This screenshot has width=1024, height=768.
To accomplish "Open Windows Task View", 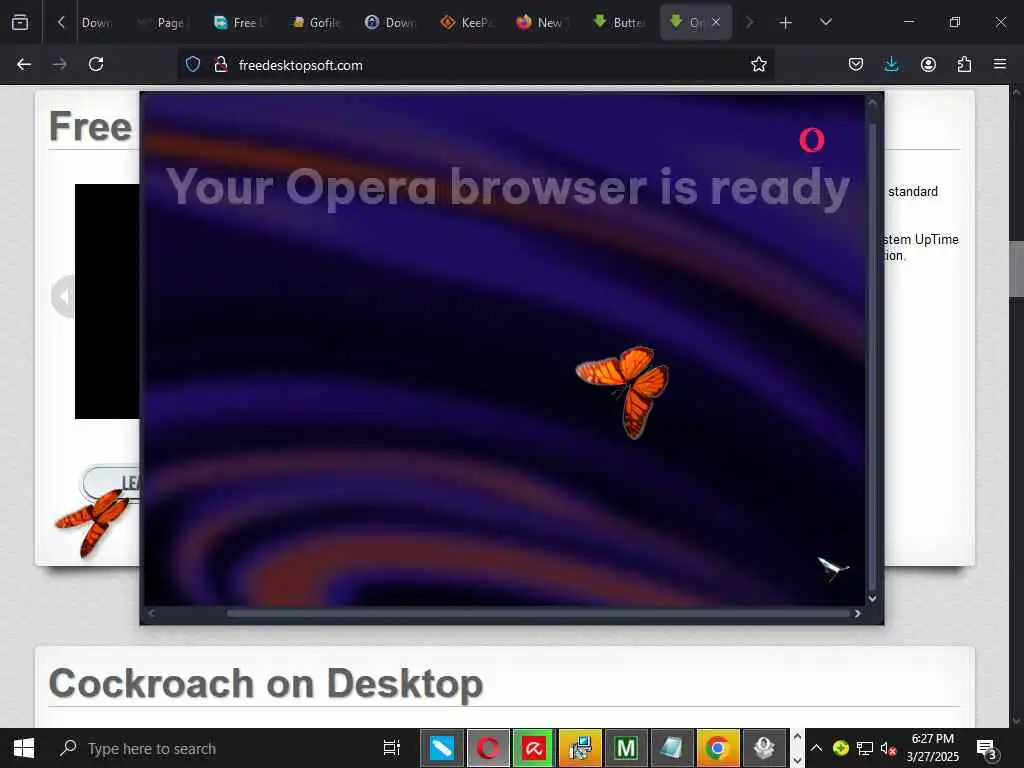I will (x=392, y=748).
